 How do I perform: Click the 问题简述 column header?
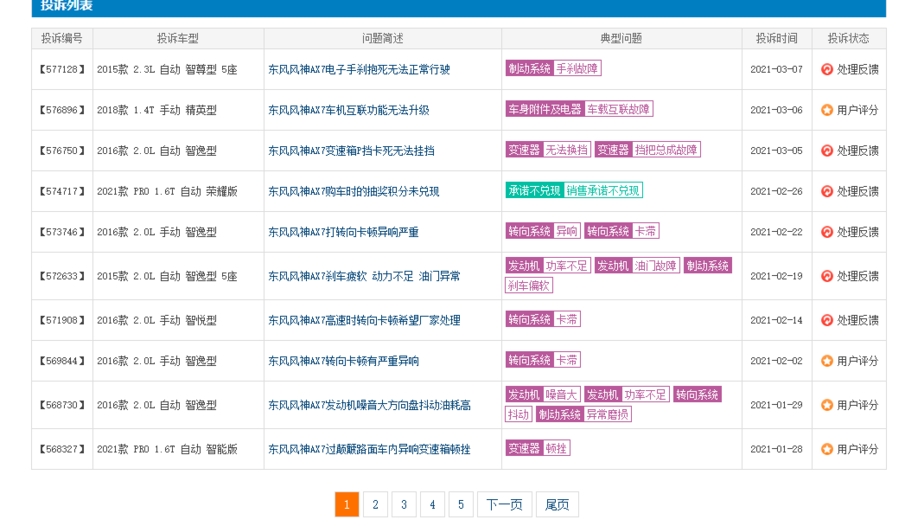coord(383,38)
